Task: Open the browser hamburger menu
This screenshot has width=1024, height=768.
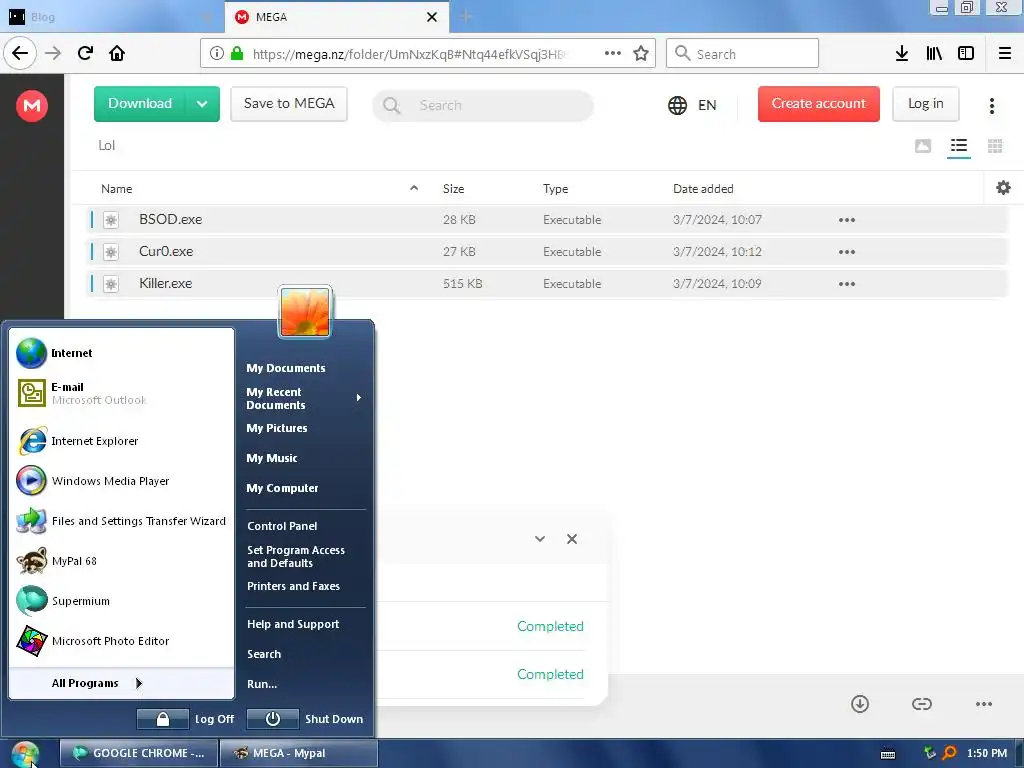Action: [1004, 54]
